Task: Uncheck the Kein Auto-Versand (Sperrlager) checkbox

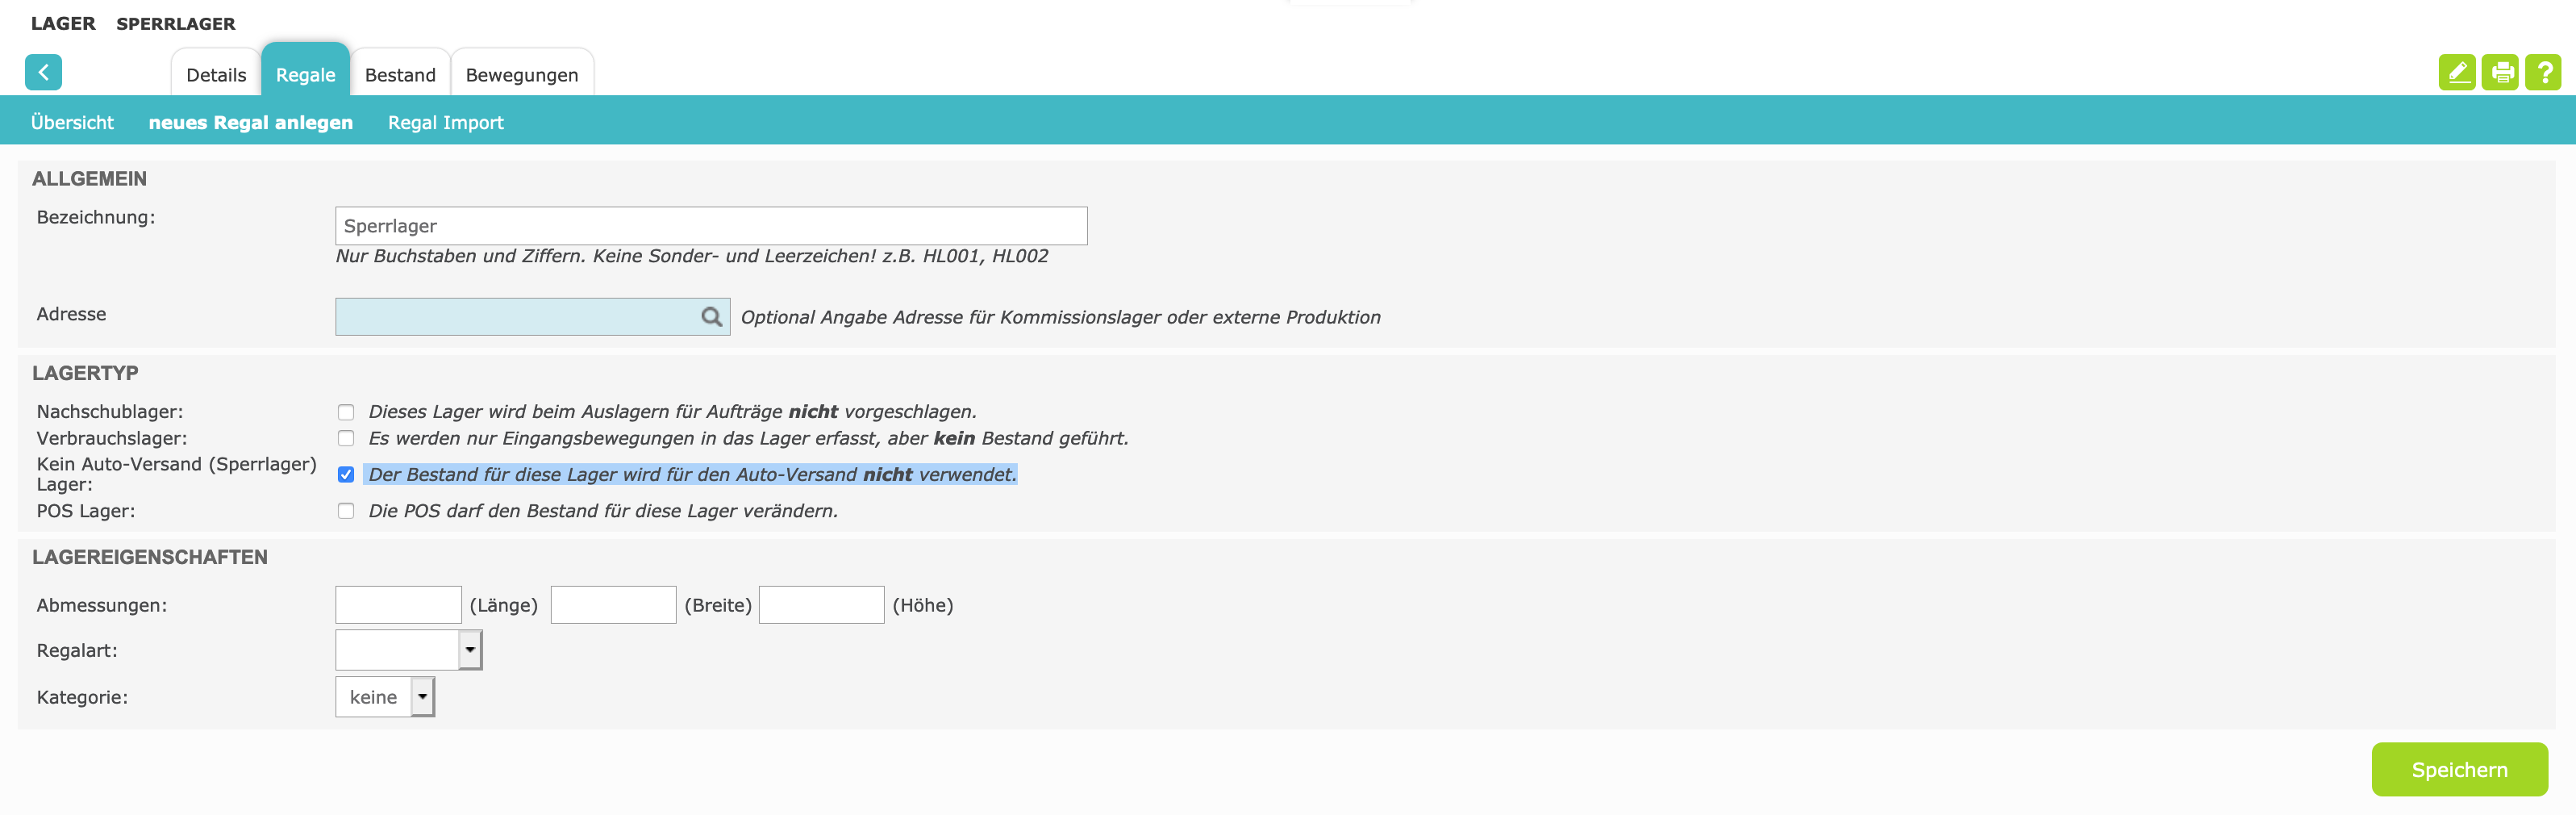Action: (346, 474)
